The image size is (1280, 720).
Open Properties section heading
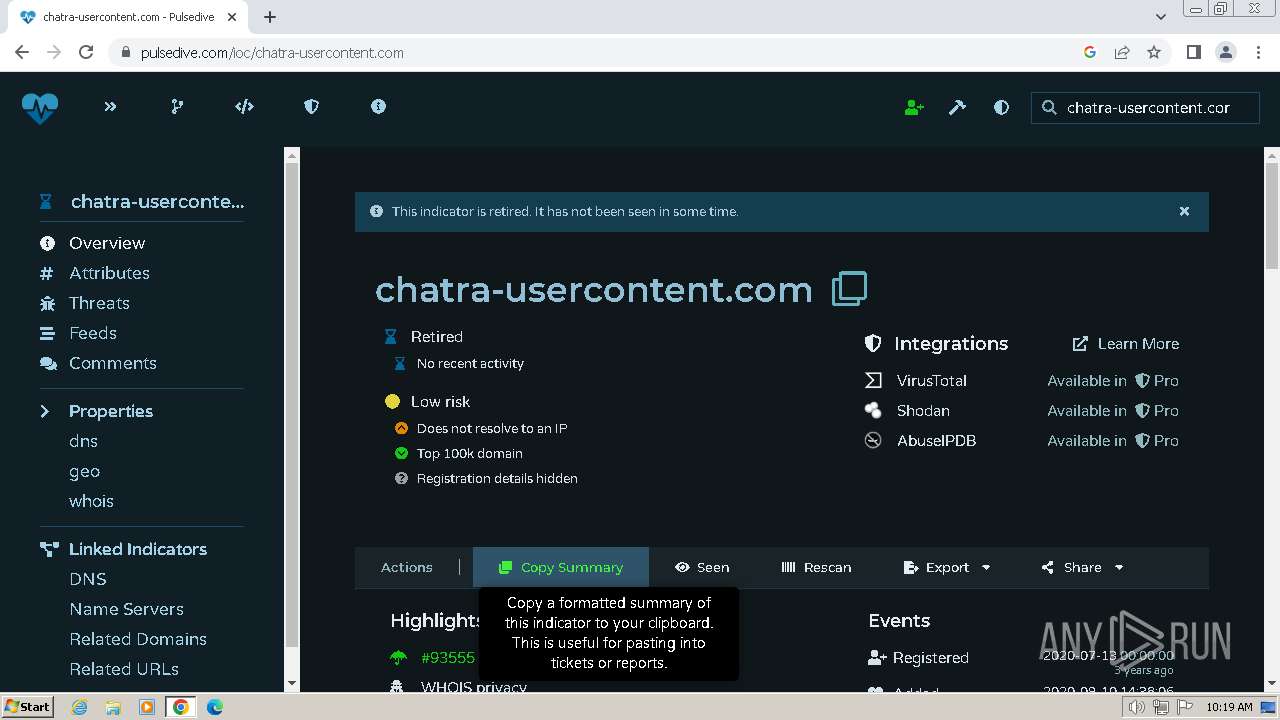click(x=110, y=411)
